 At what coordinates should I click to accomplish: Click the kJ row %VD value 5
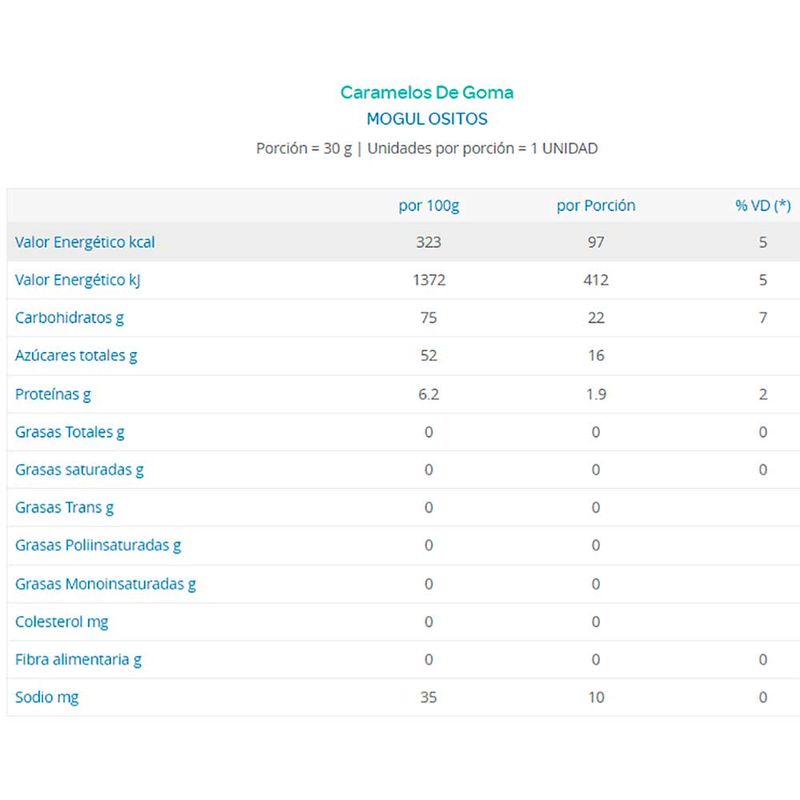763,280
